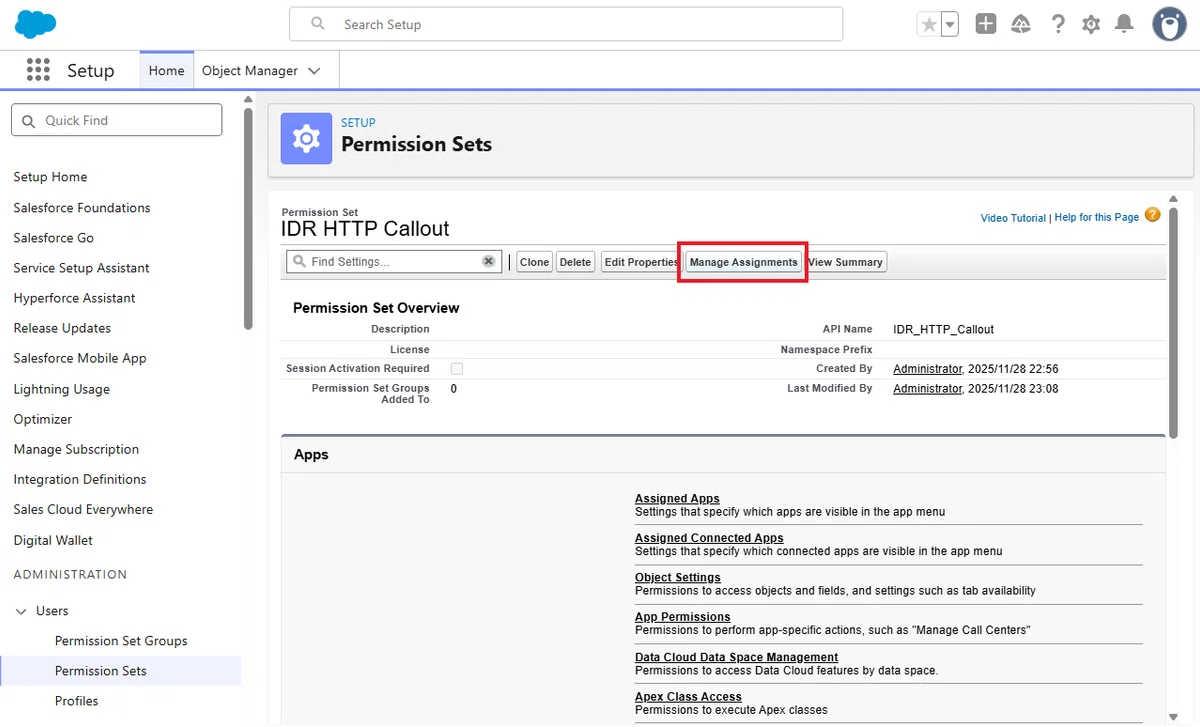Click the Edit Properties button
The height and width of the screenshot is (727, 1200).
641,262
